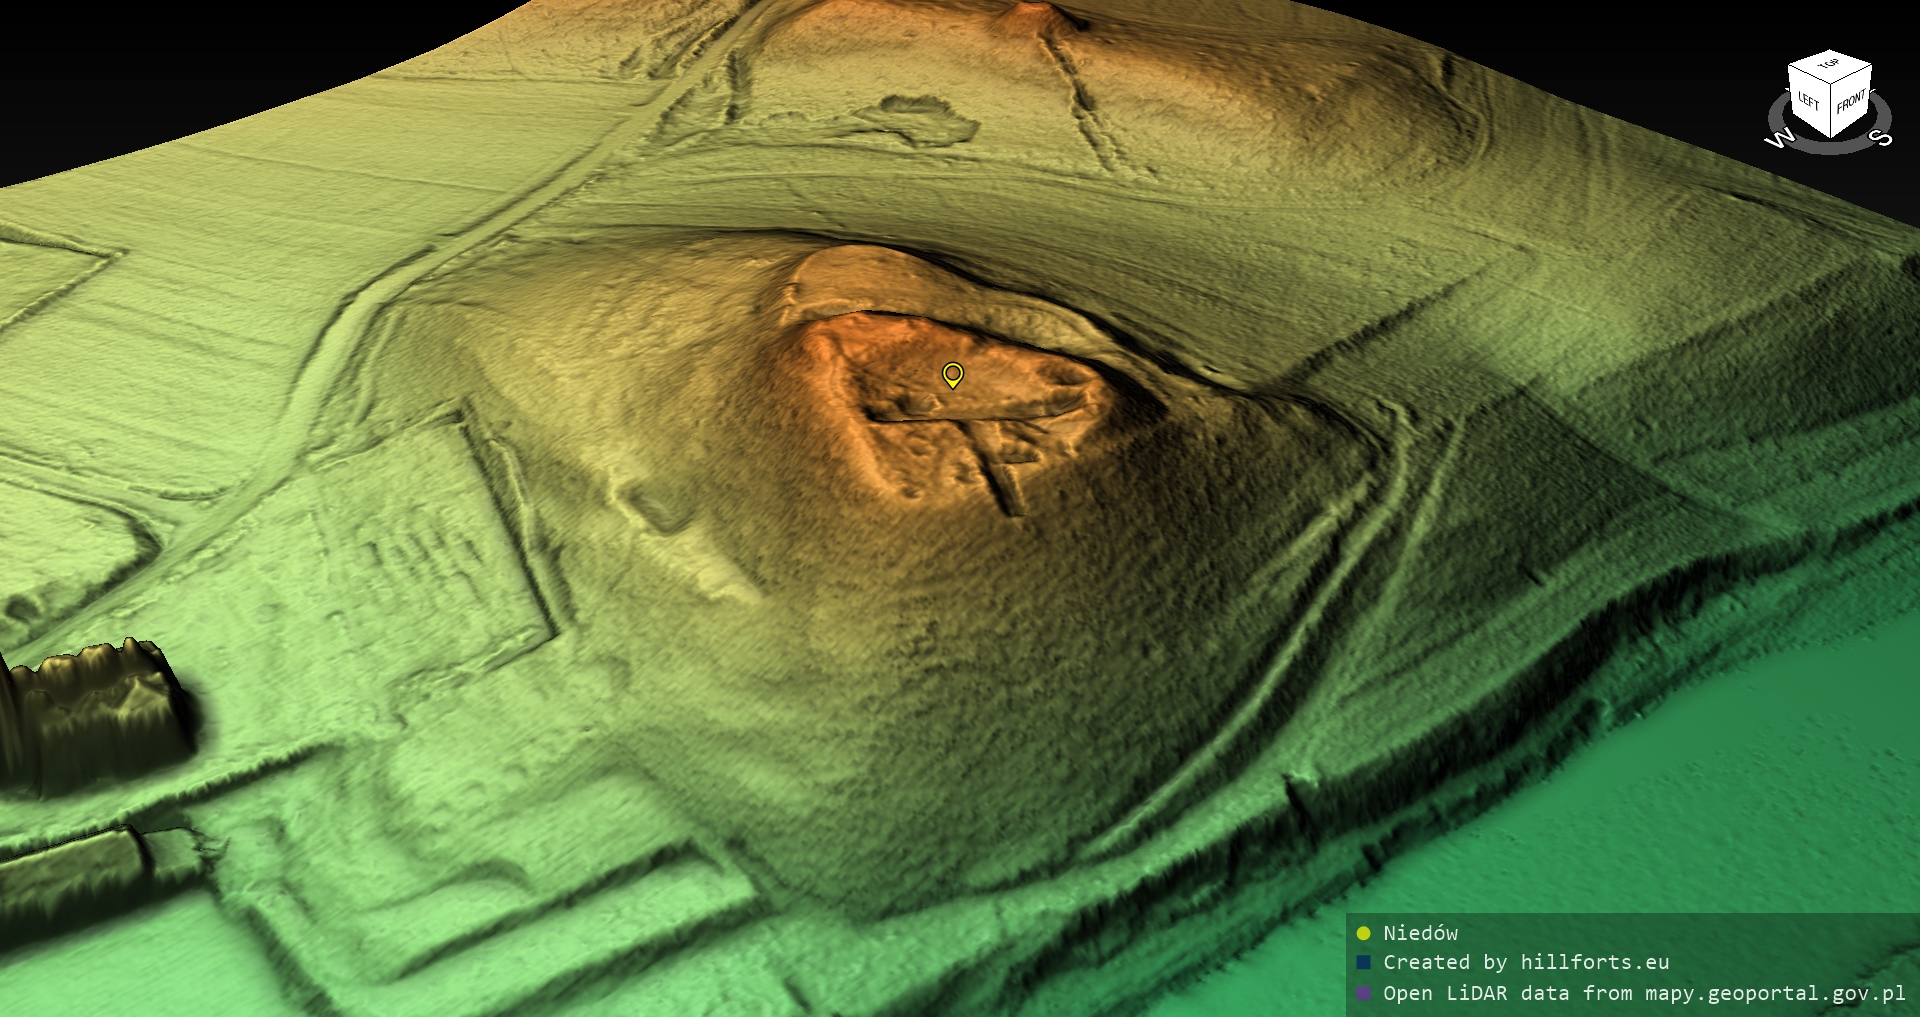Click the tall building block at left edge

95,710
